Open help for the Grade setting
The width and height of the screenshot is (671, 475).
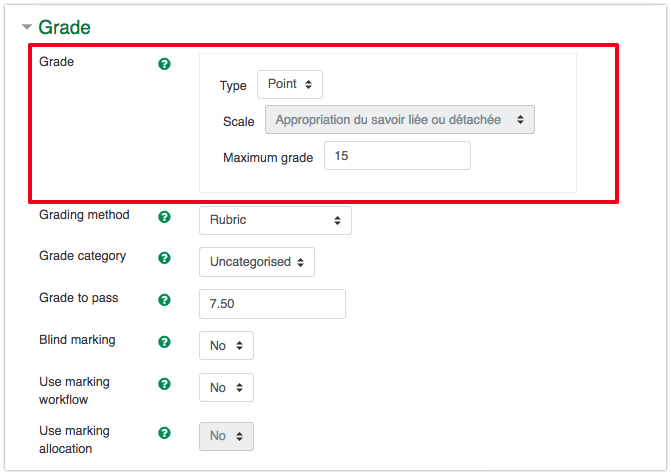pyautogui.click(x=164, y=64)
